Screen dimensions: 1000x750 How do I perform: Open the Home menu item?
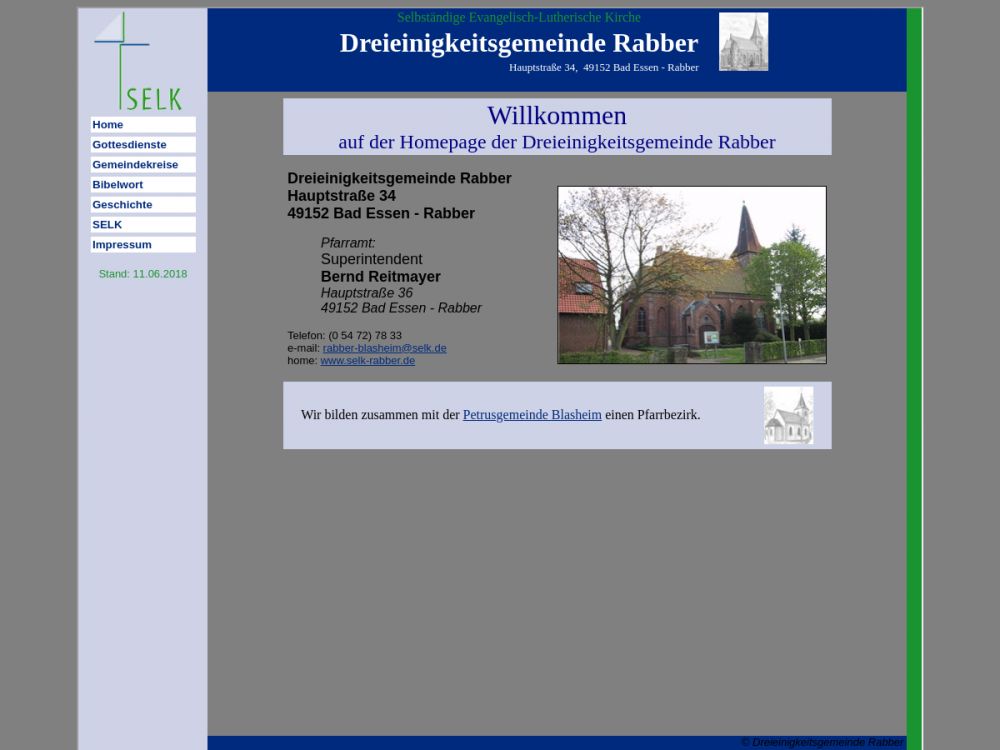[x=143, y=125]
